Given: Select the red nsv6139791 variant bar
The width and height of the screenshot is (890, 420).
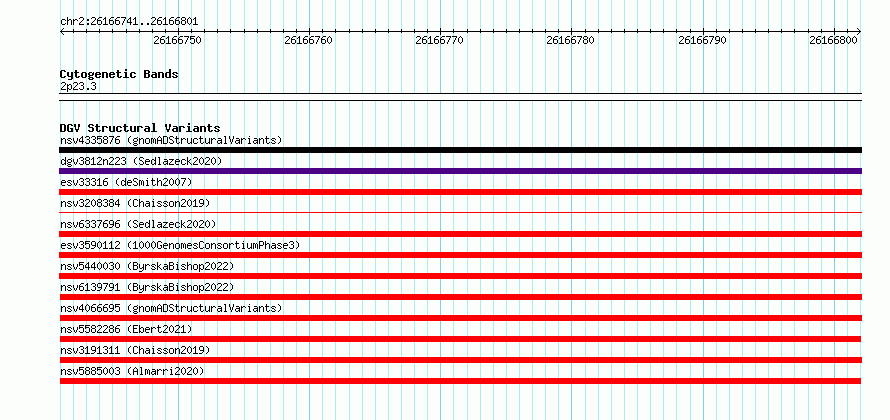Looking at the screenshot, I should point(460,297).
